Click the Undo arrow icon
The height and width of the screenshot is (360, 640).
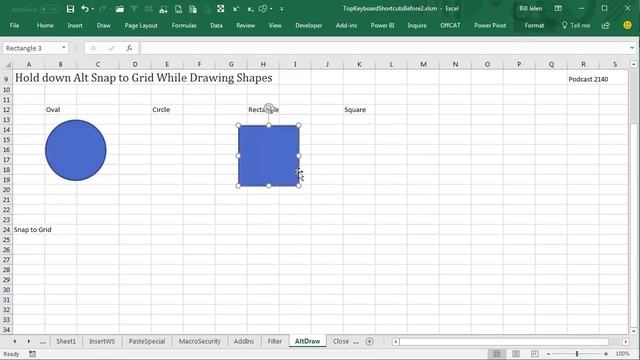tap(84, 9)
